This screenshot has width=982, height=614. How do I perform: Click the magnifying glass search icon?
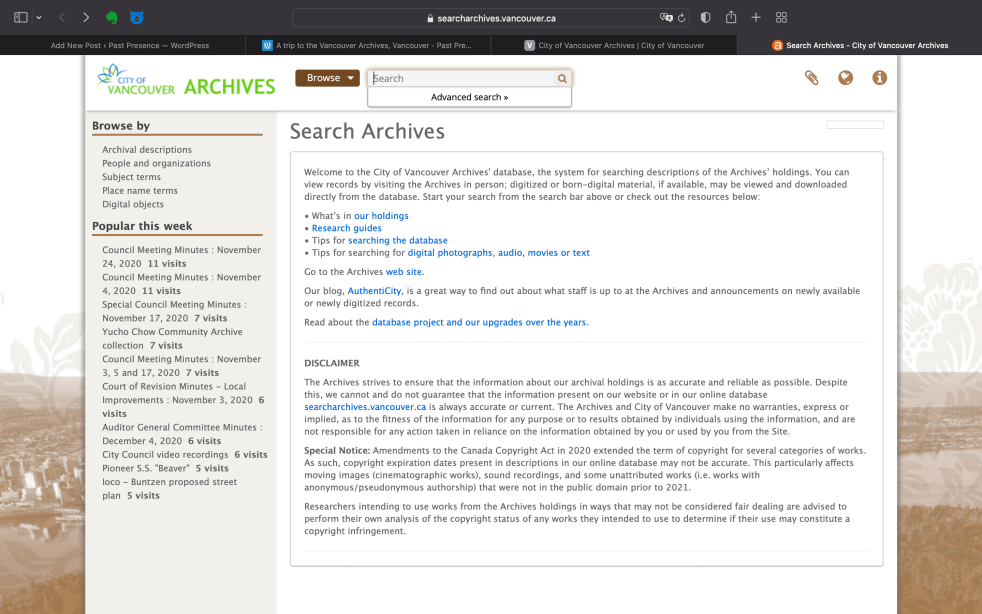point(562,78)
